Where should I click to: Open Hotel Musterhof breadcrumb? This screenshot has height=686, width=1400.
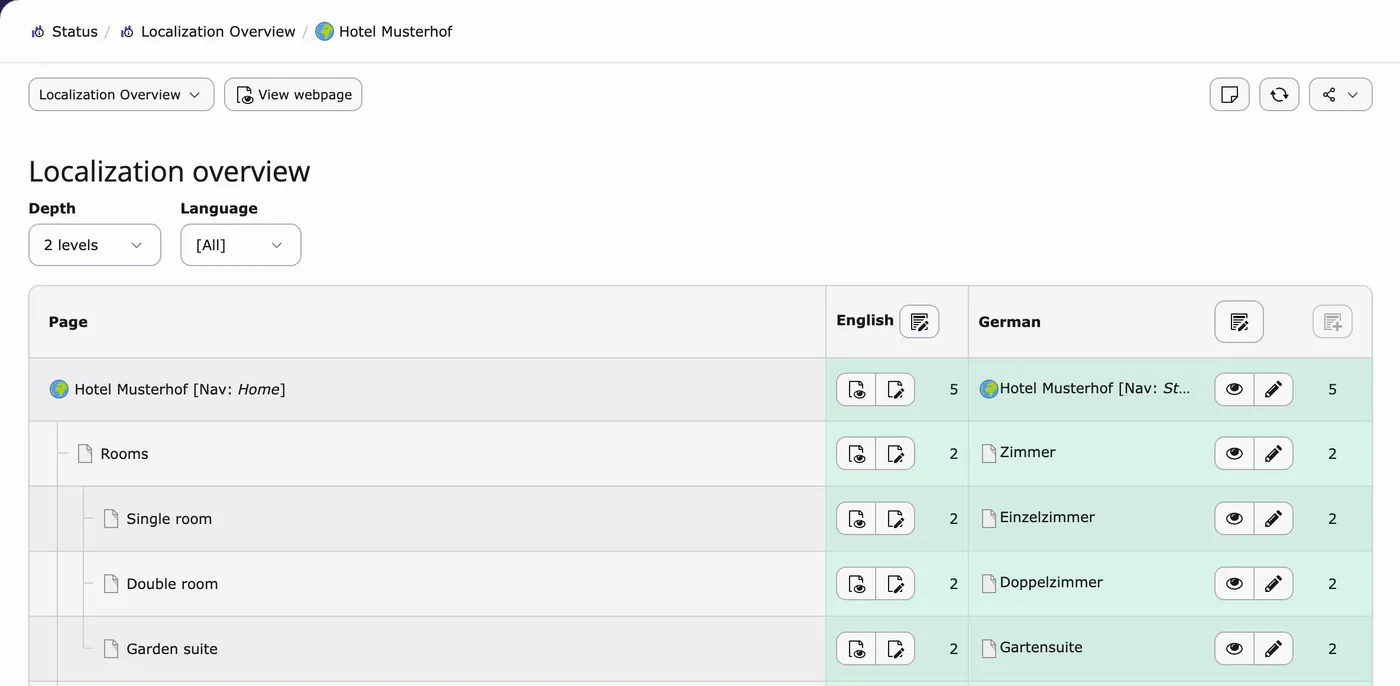tap(384, 32)
